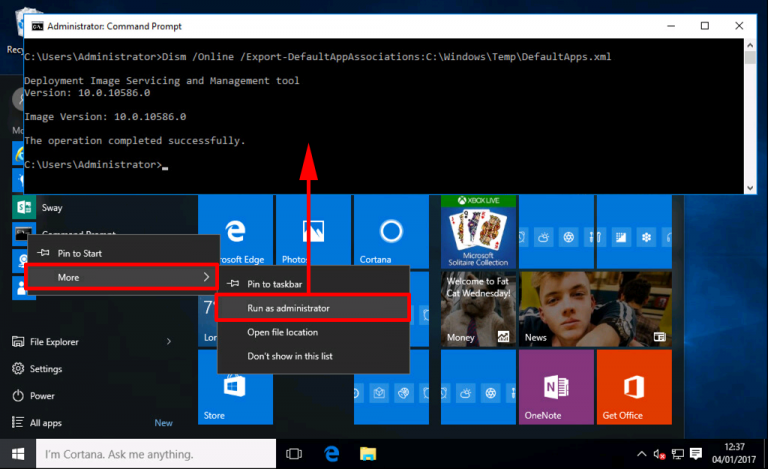
Task: Click the chevron on the More entry
Action: tap(206, 277)
